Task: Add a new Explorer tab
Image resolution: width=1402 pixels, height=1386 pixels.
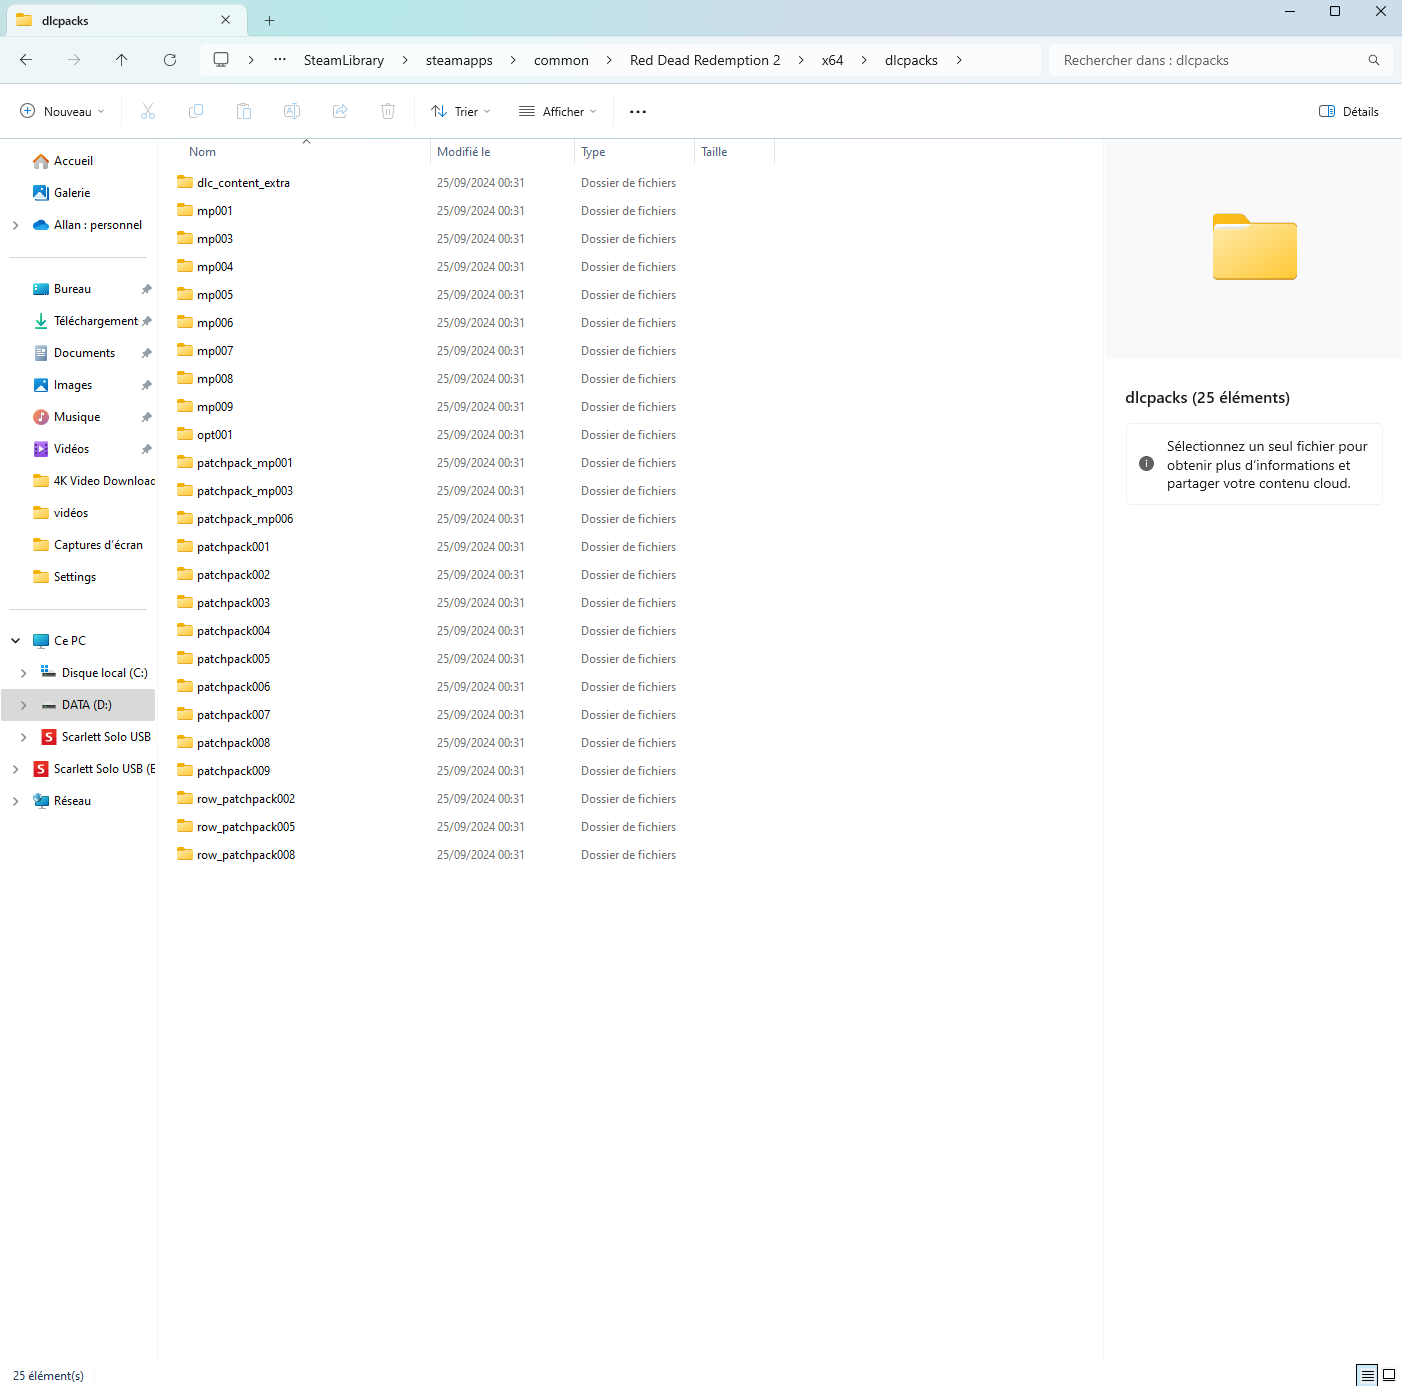Action: tap(270, 20)
